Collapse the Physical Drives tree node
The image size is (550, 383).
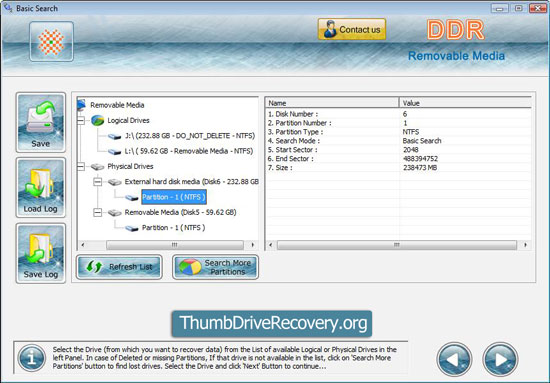point(81,167)
